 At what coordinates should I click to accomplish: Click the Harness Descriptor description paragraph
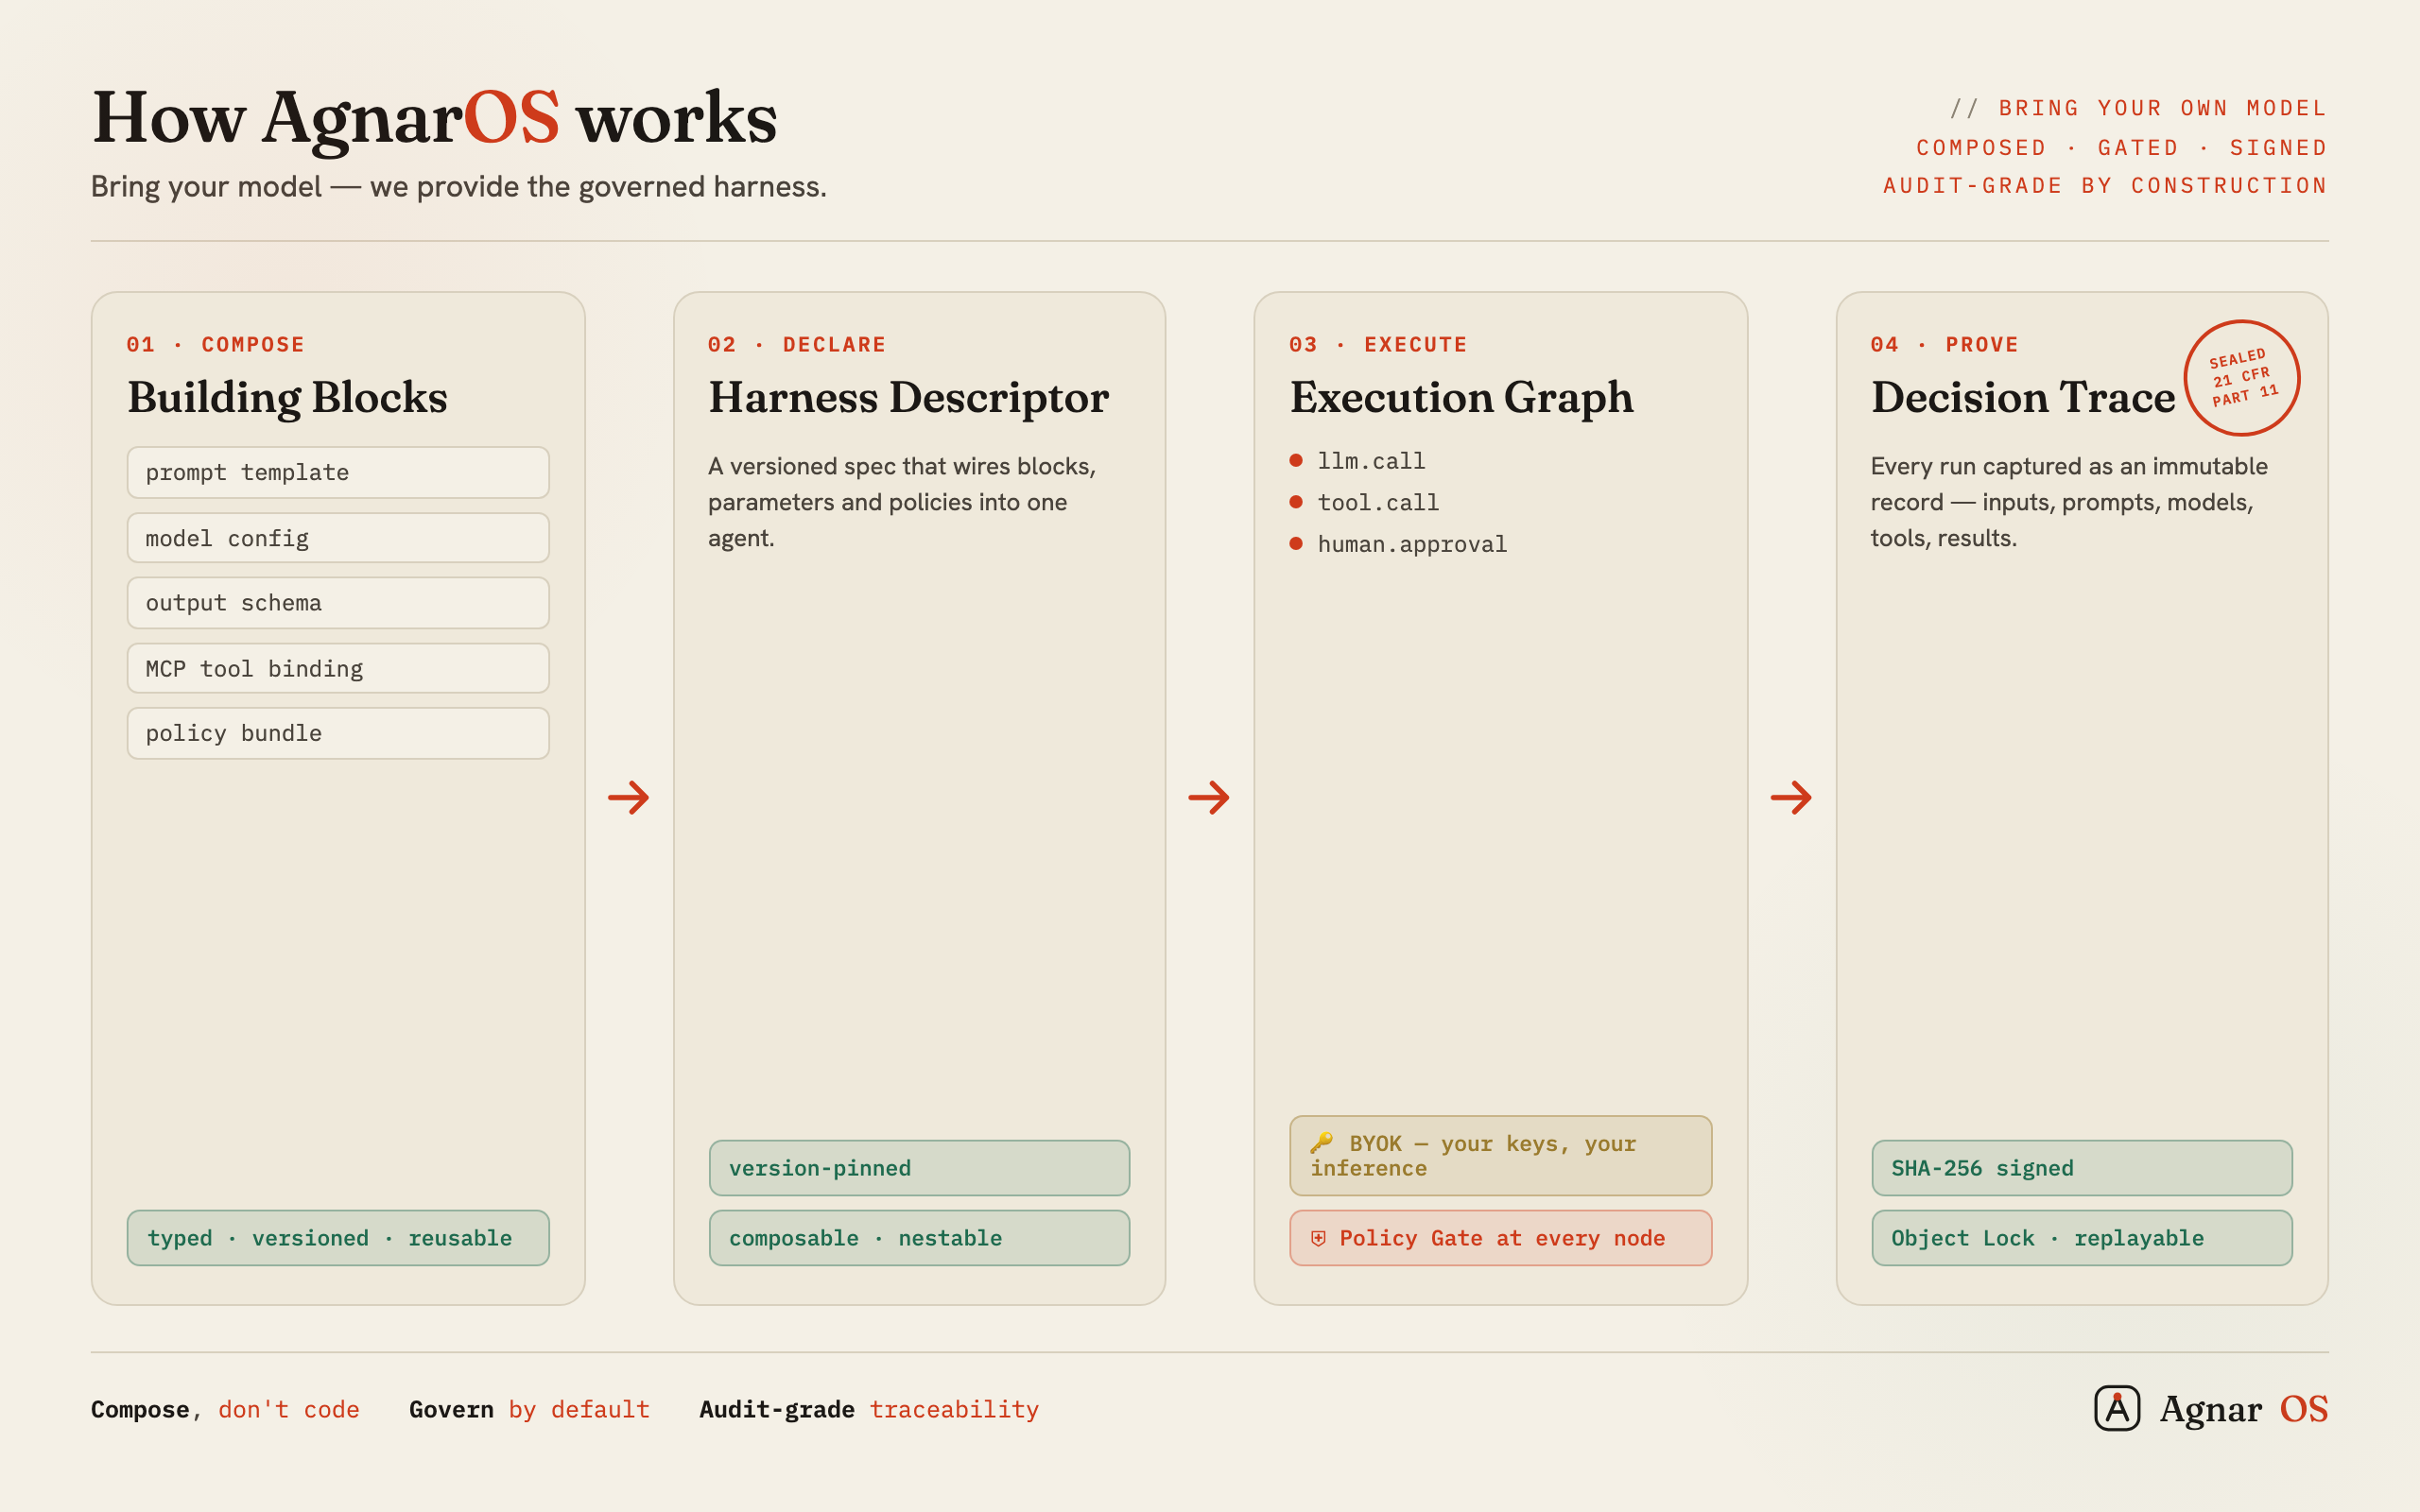point(902,502)
